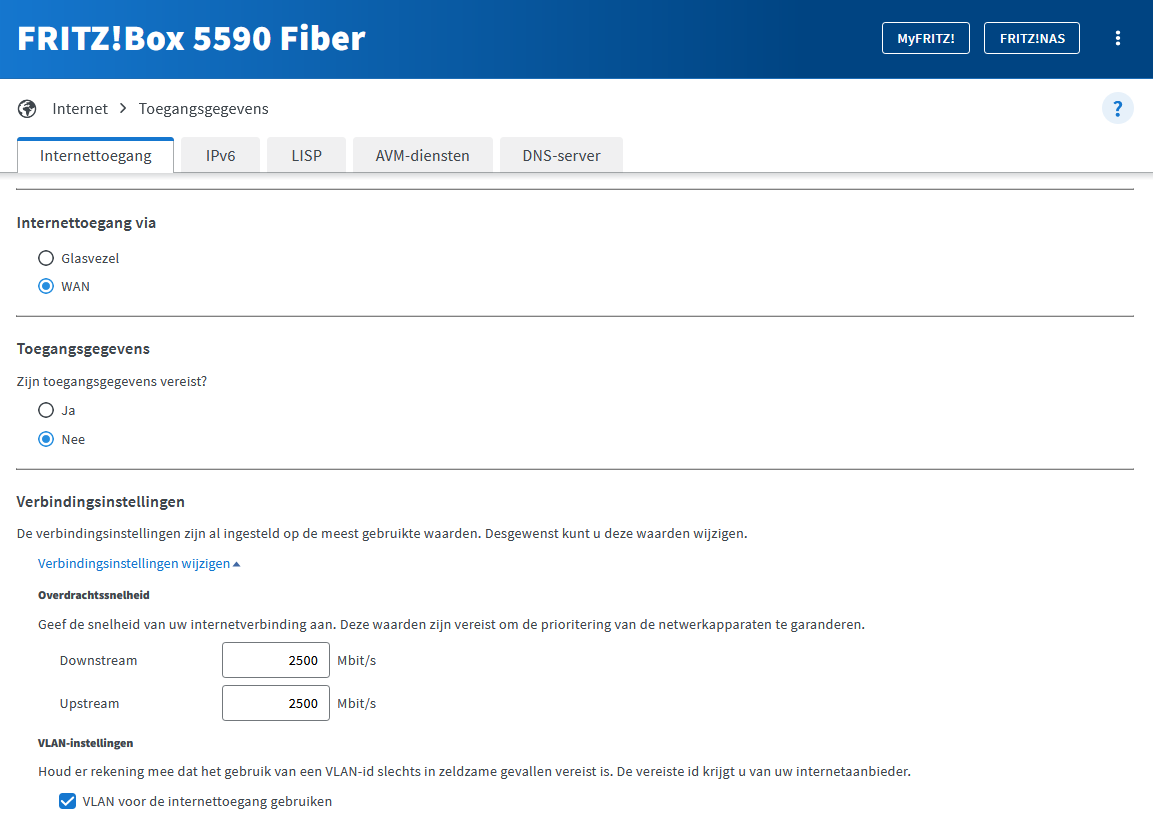Focus the Downstream speed input field
1153x815 pixels.
276,660
